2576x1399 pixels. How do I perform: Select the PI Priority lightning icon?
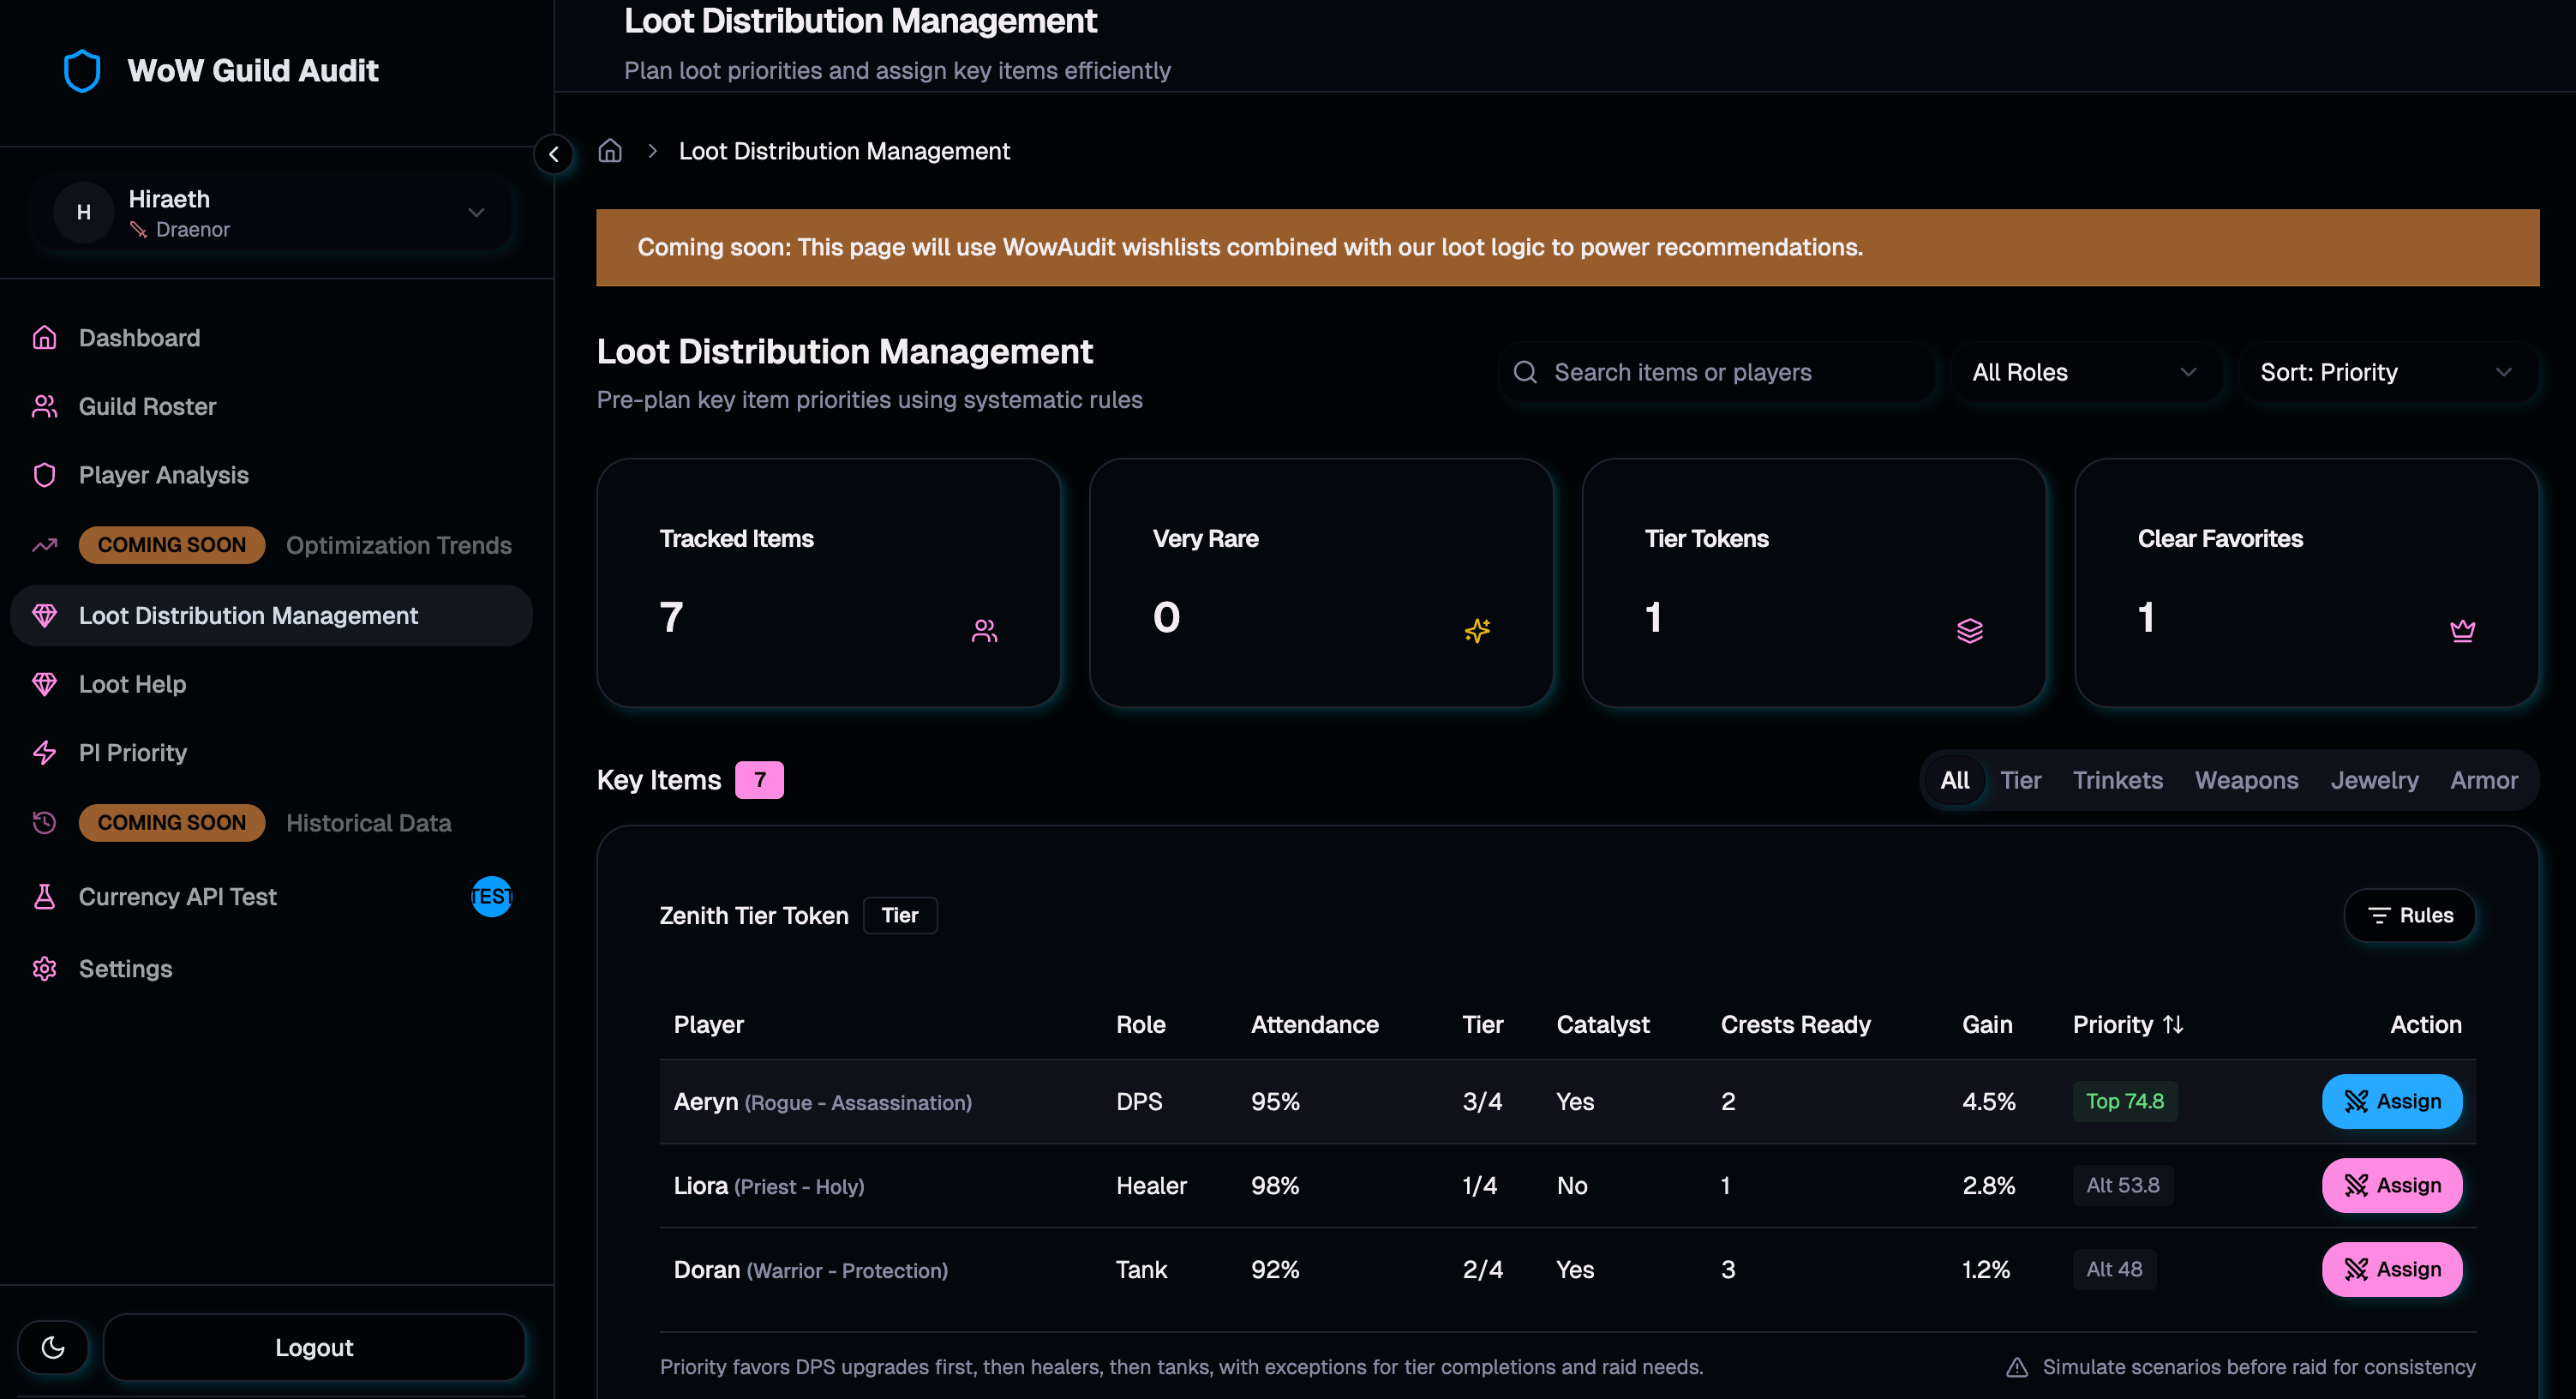click(45, 752)
